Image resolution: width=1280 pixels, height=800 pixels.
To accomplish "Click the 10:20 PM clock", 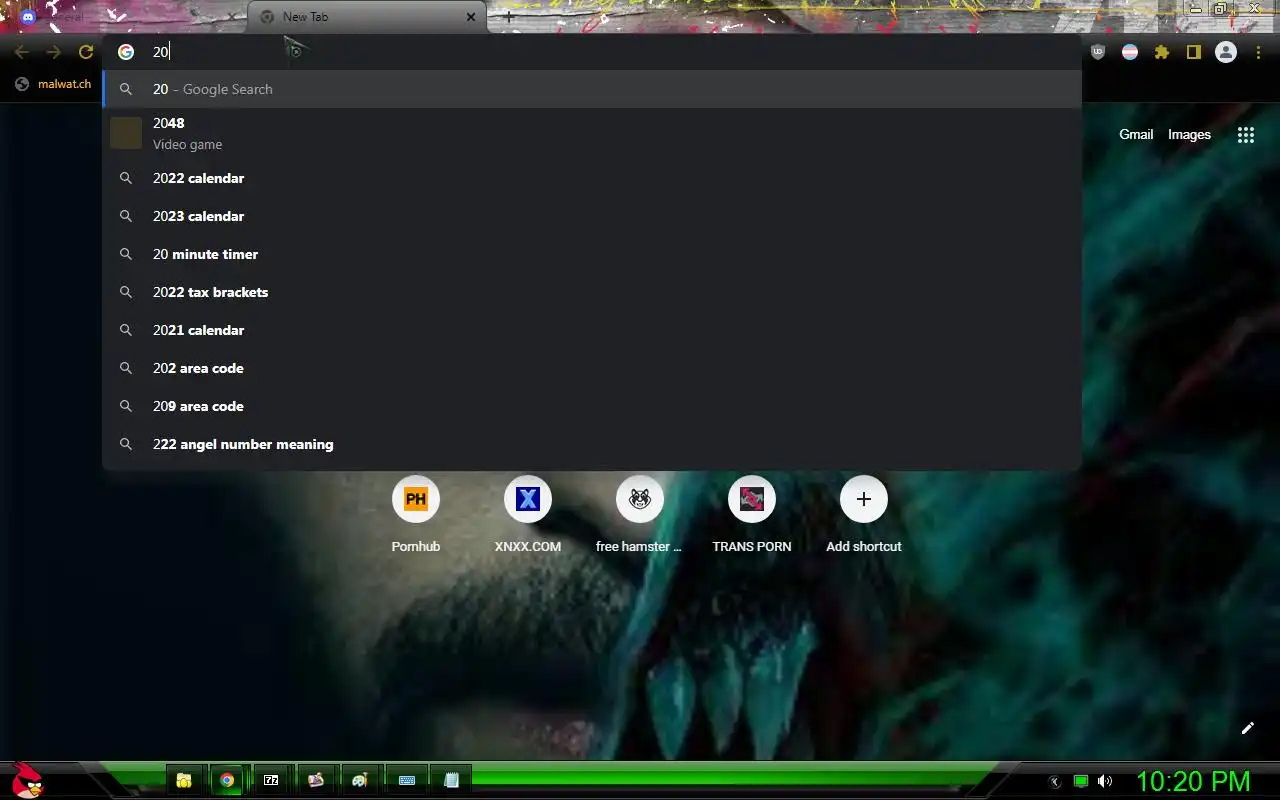I will 1193,781.
